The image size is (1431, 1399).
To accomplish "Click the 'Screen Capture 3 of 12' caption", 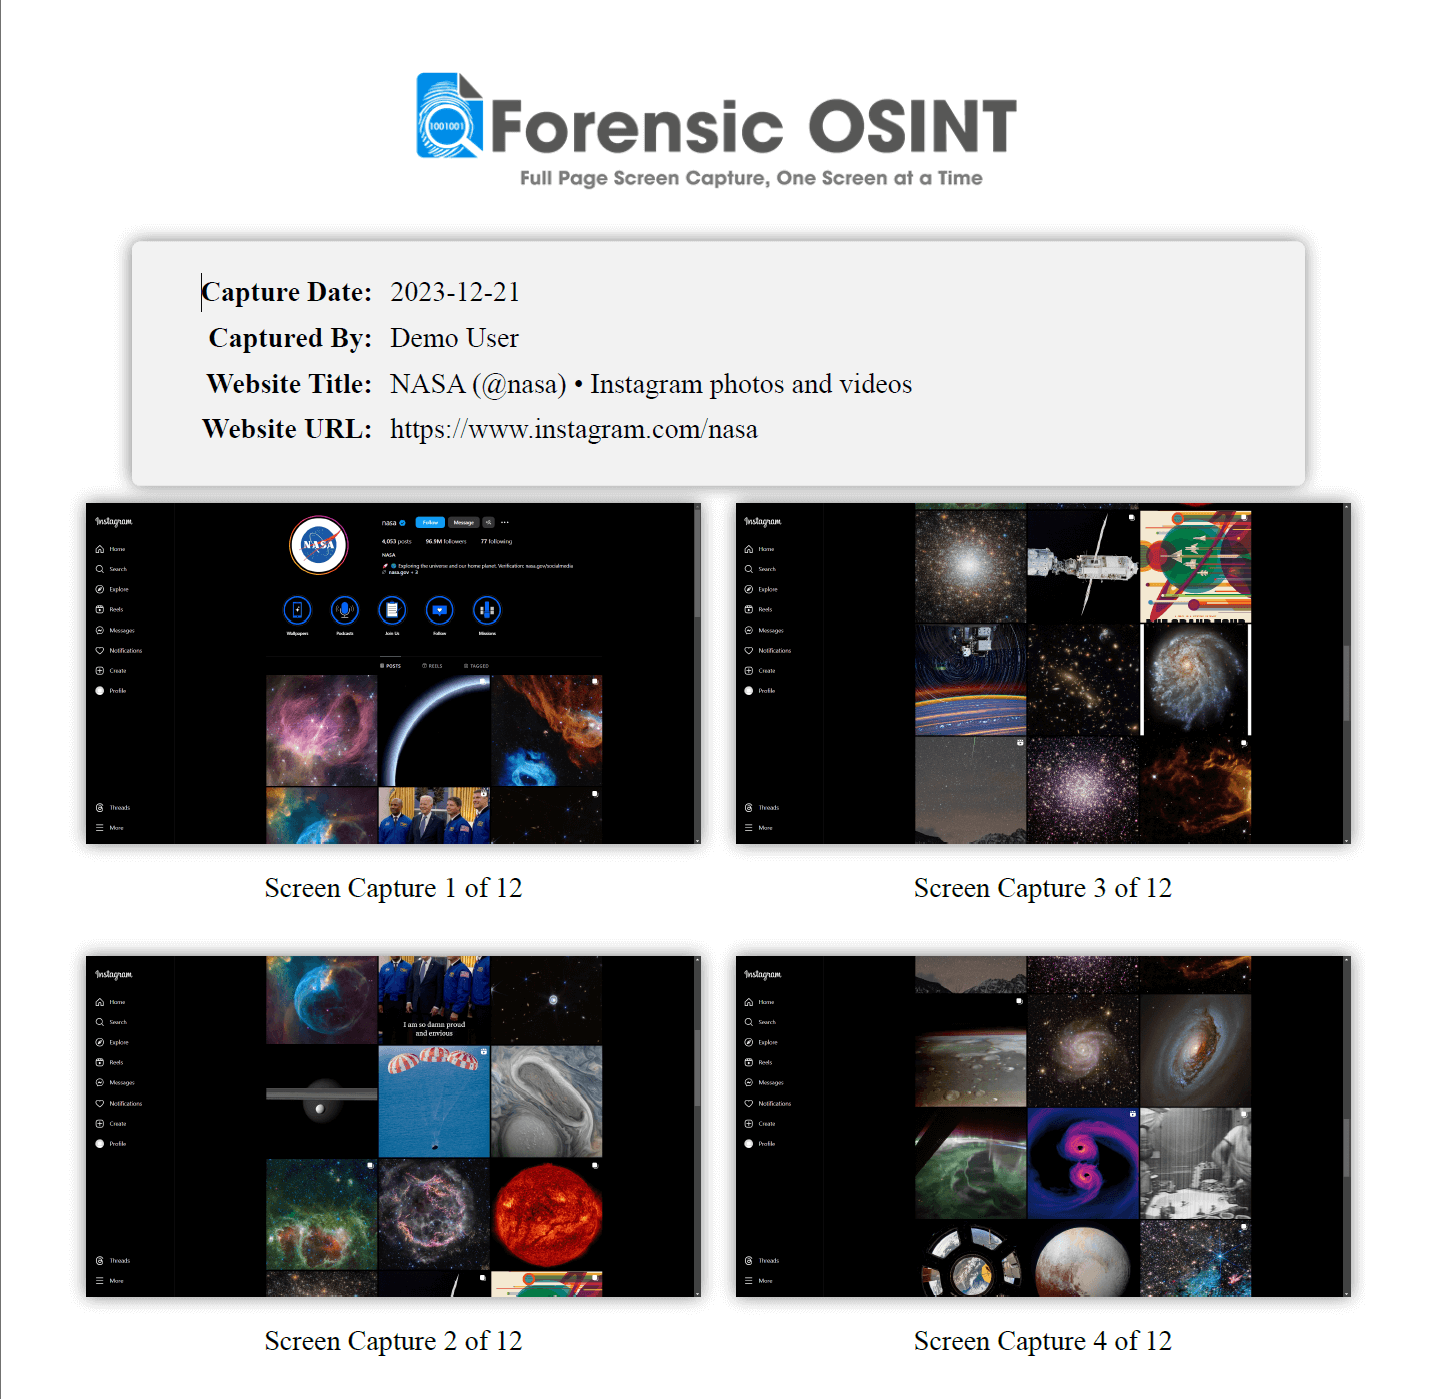I will pyautogui.click(x=1043, y=888).
